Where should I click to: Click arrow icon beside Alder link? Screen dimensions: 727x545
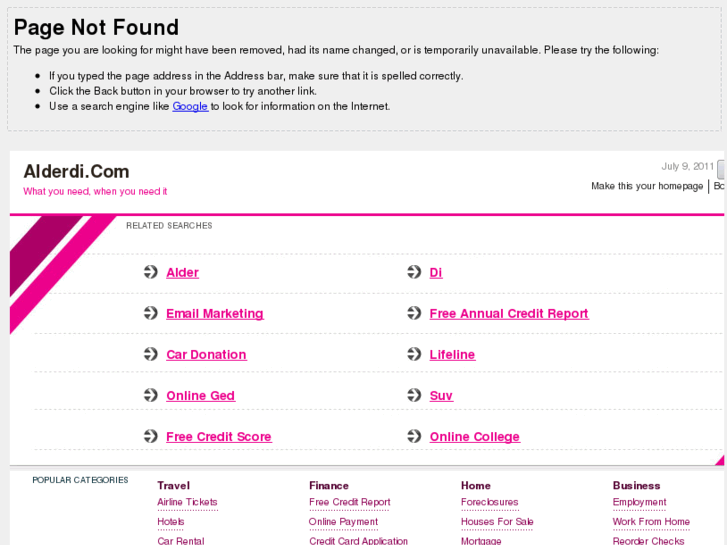click(x=151, y=272)
